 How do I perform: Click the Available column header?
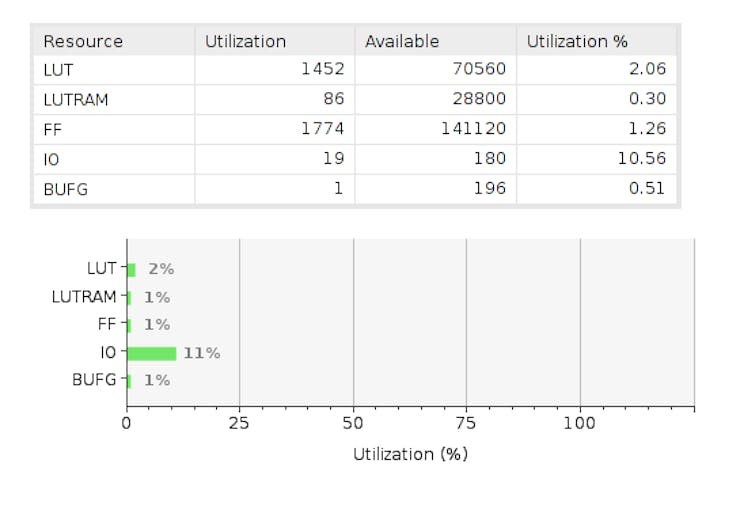point(402,41)
